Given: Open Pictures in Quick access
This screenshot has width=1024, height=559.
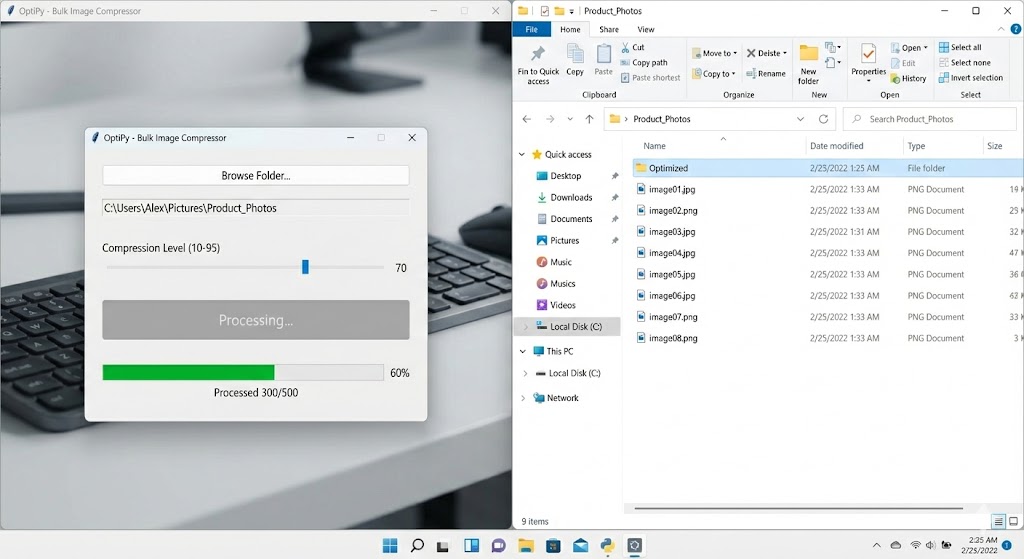Looking at the screenshot, I should [564, 241].
